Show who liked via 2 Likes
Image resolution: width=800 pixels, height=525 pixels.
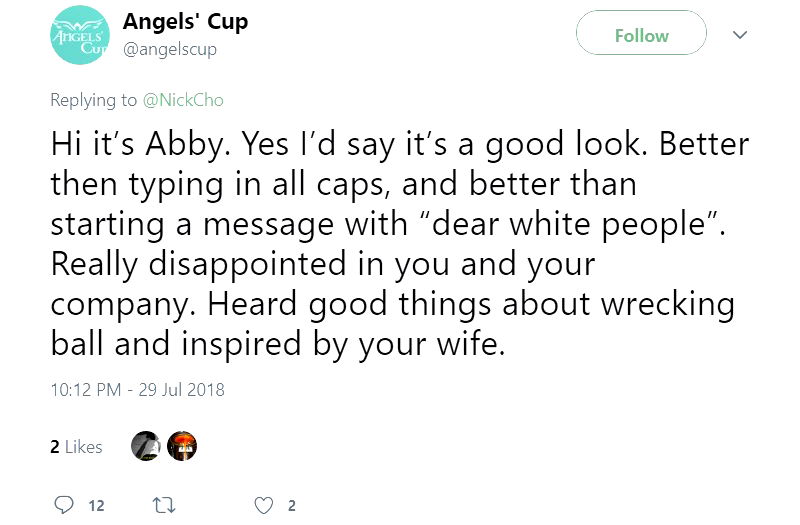click(77, 447)
